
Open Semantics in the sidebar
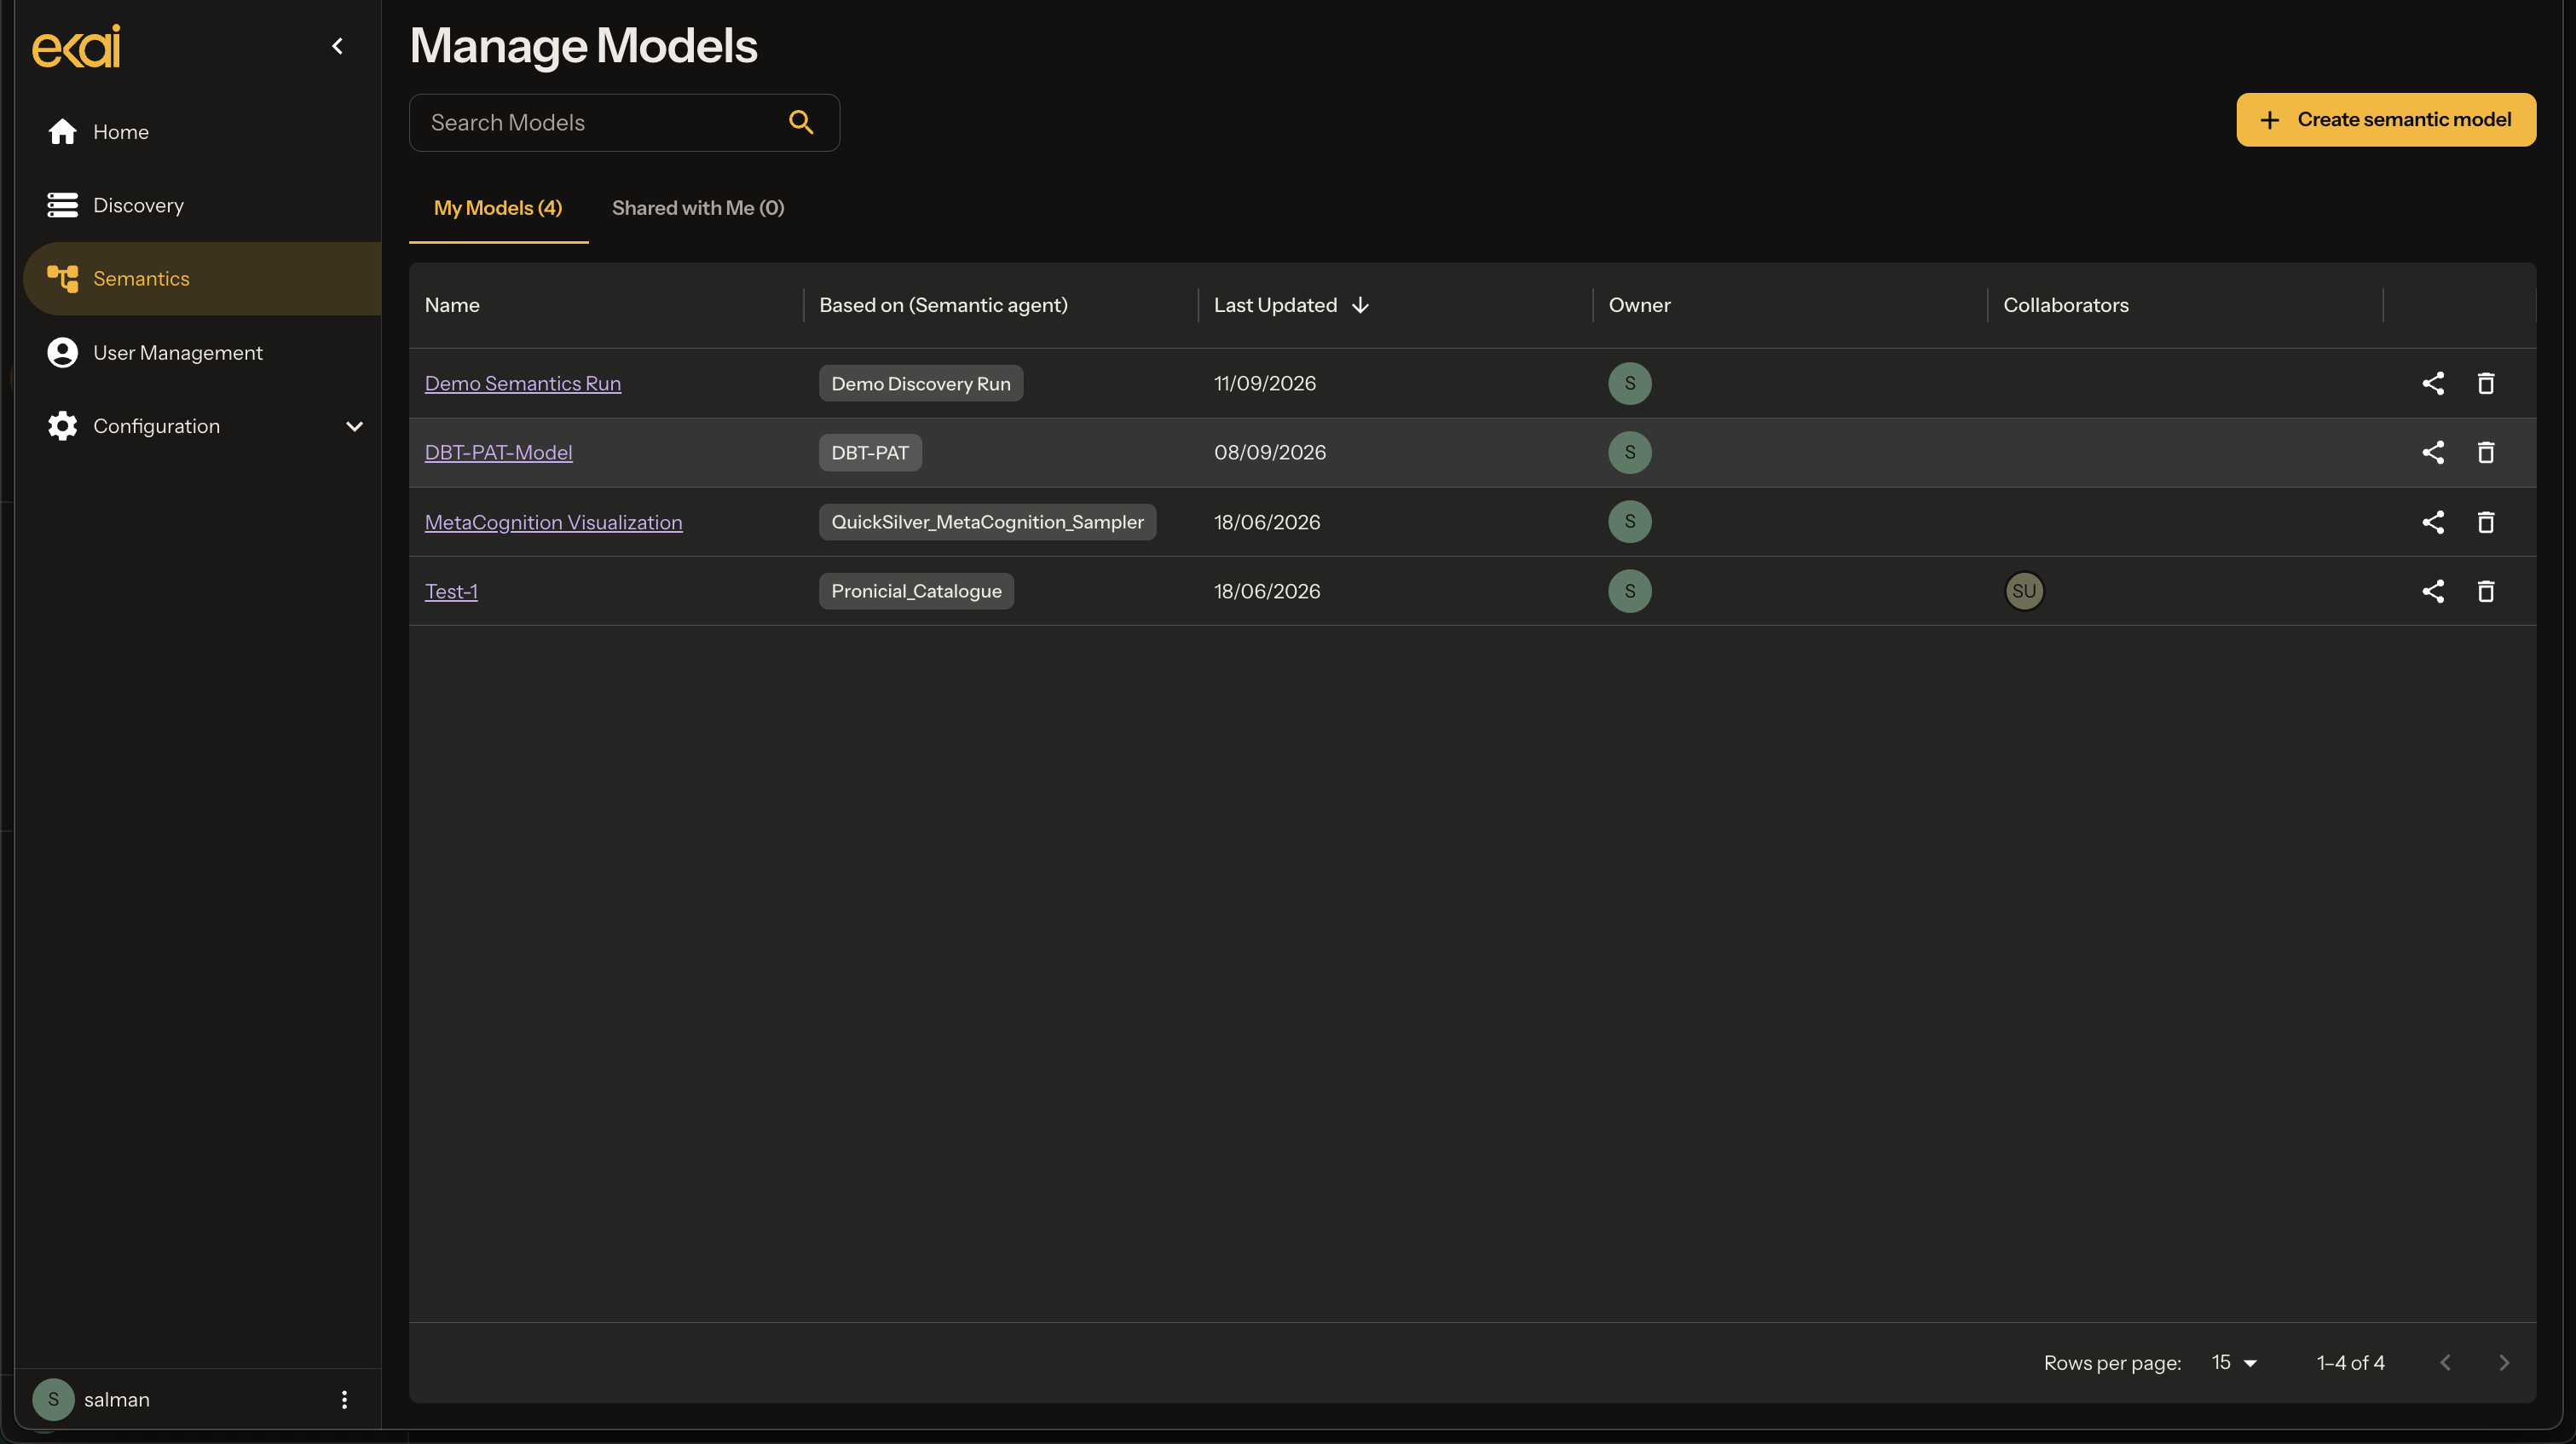tap(202, 278)
